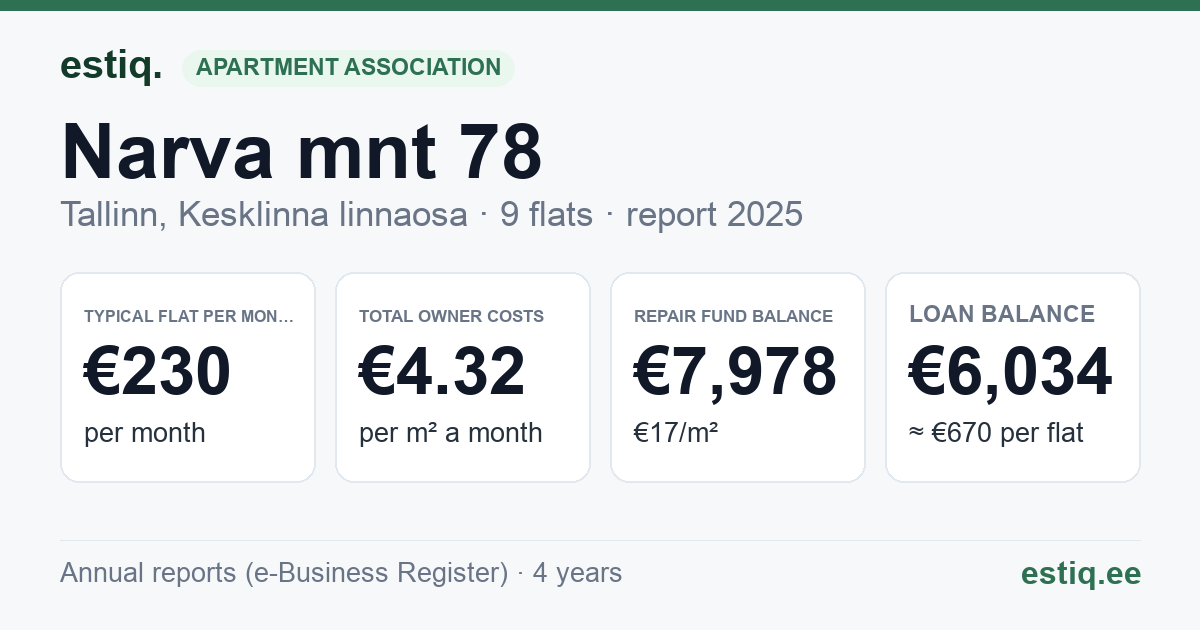Click the €4.32 value
This screenshot has height=630, width=1200.
coord(442,371)
